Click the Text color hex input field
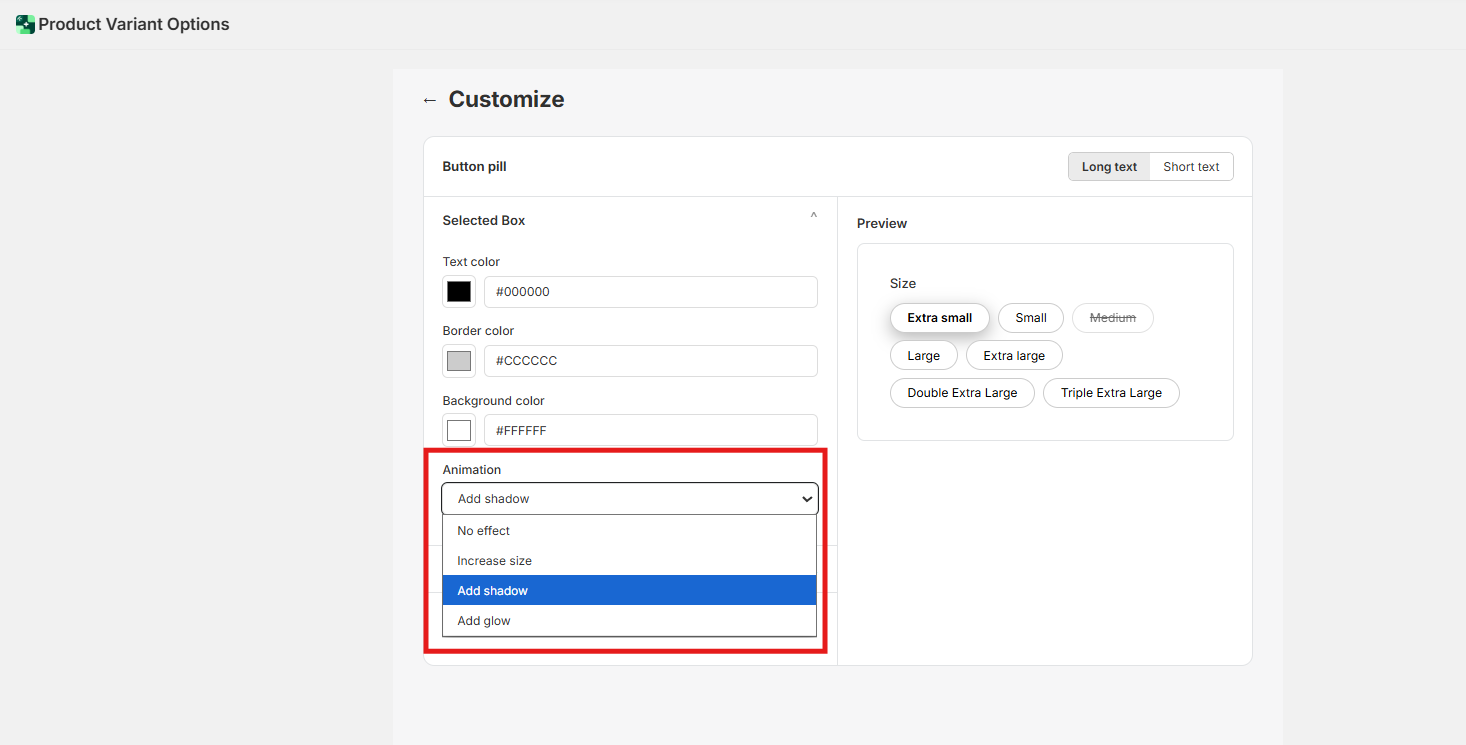 [650, 292]
